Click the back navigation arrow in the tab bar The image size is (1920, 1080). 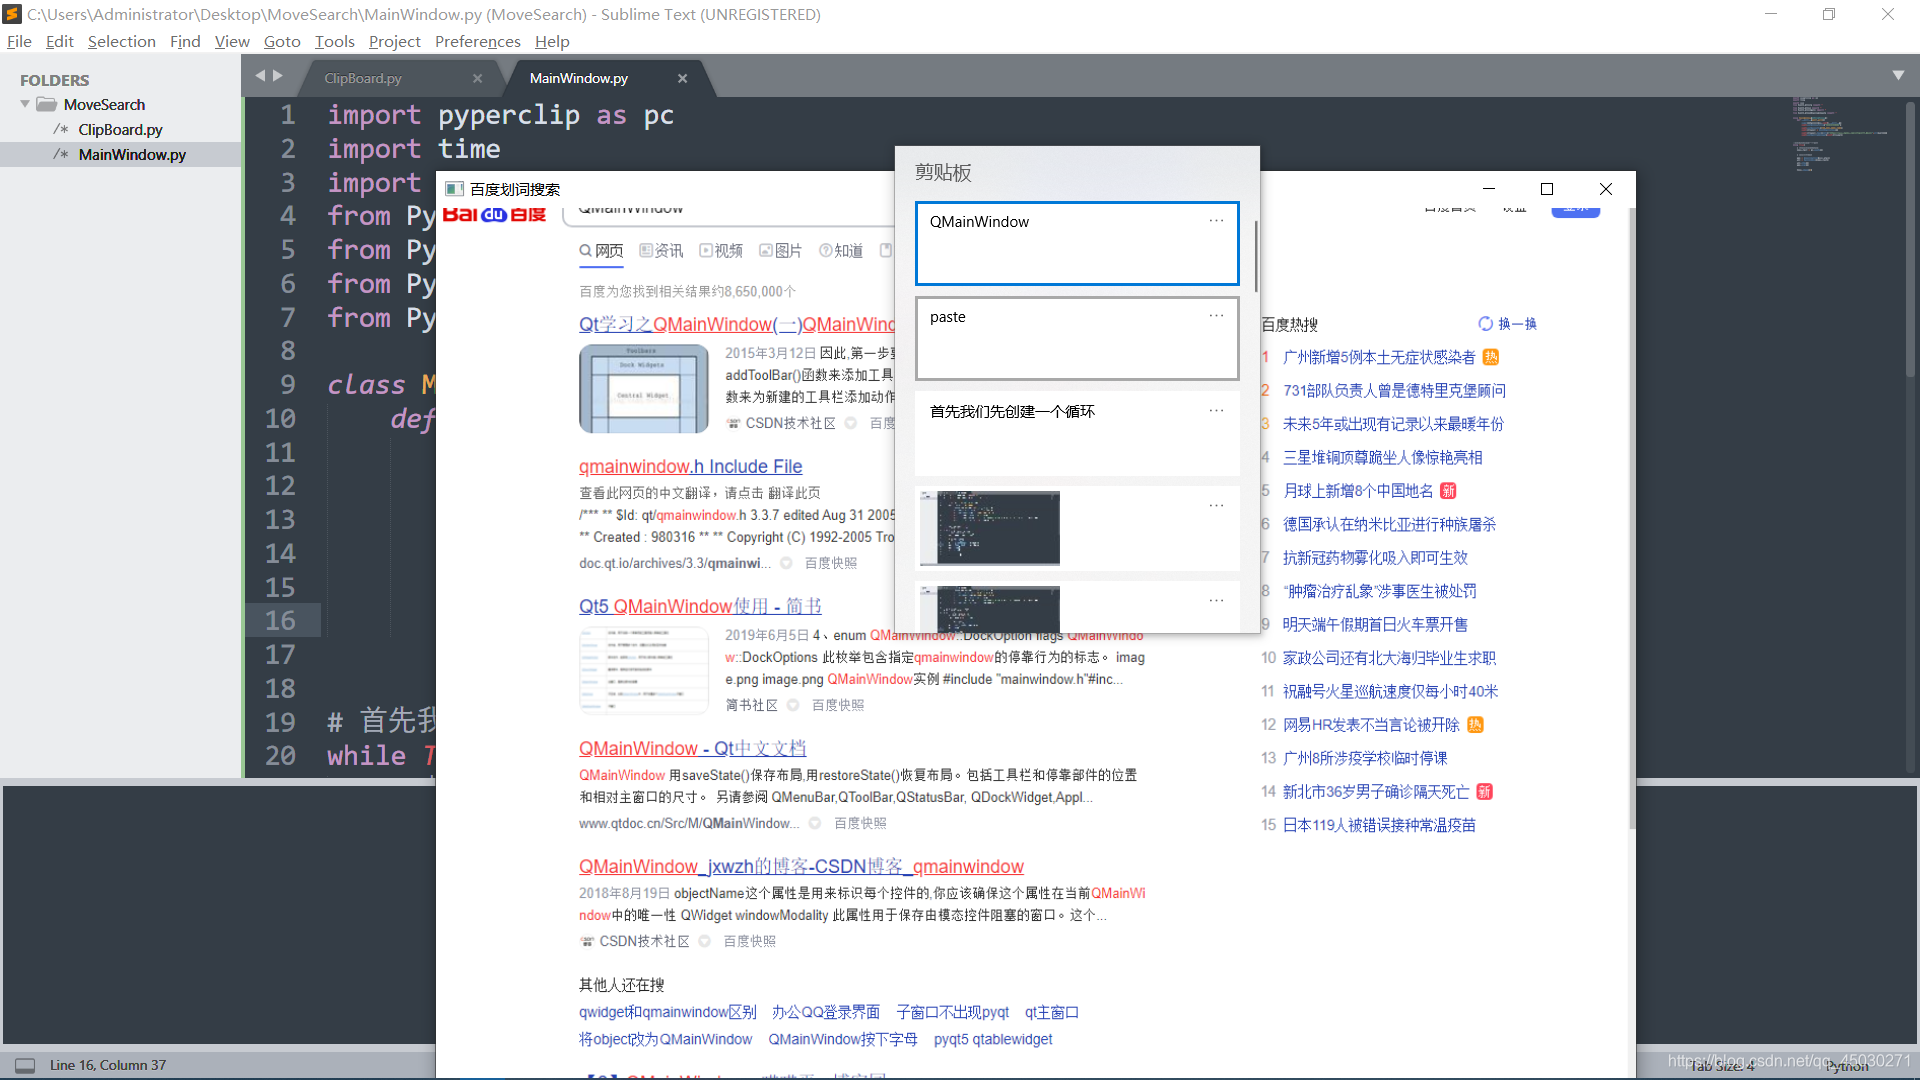tap(260, 75)
